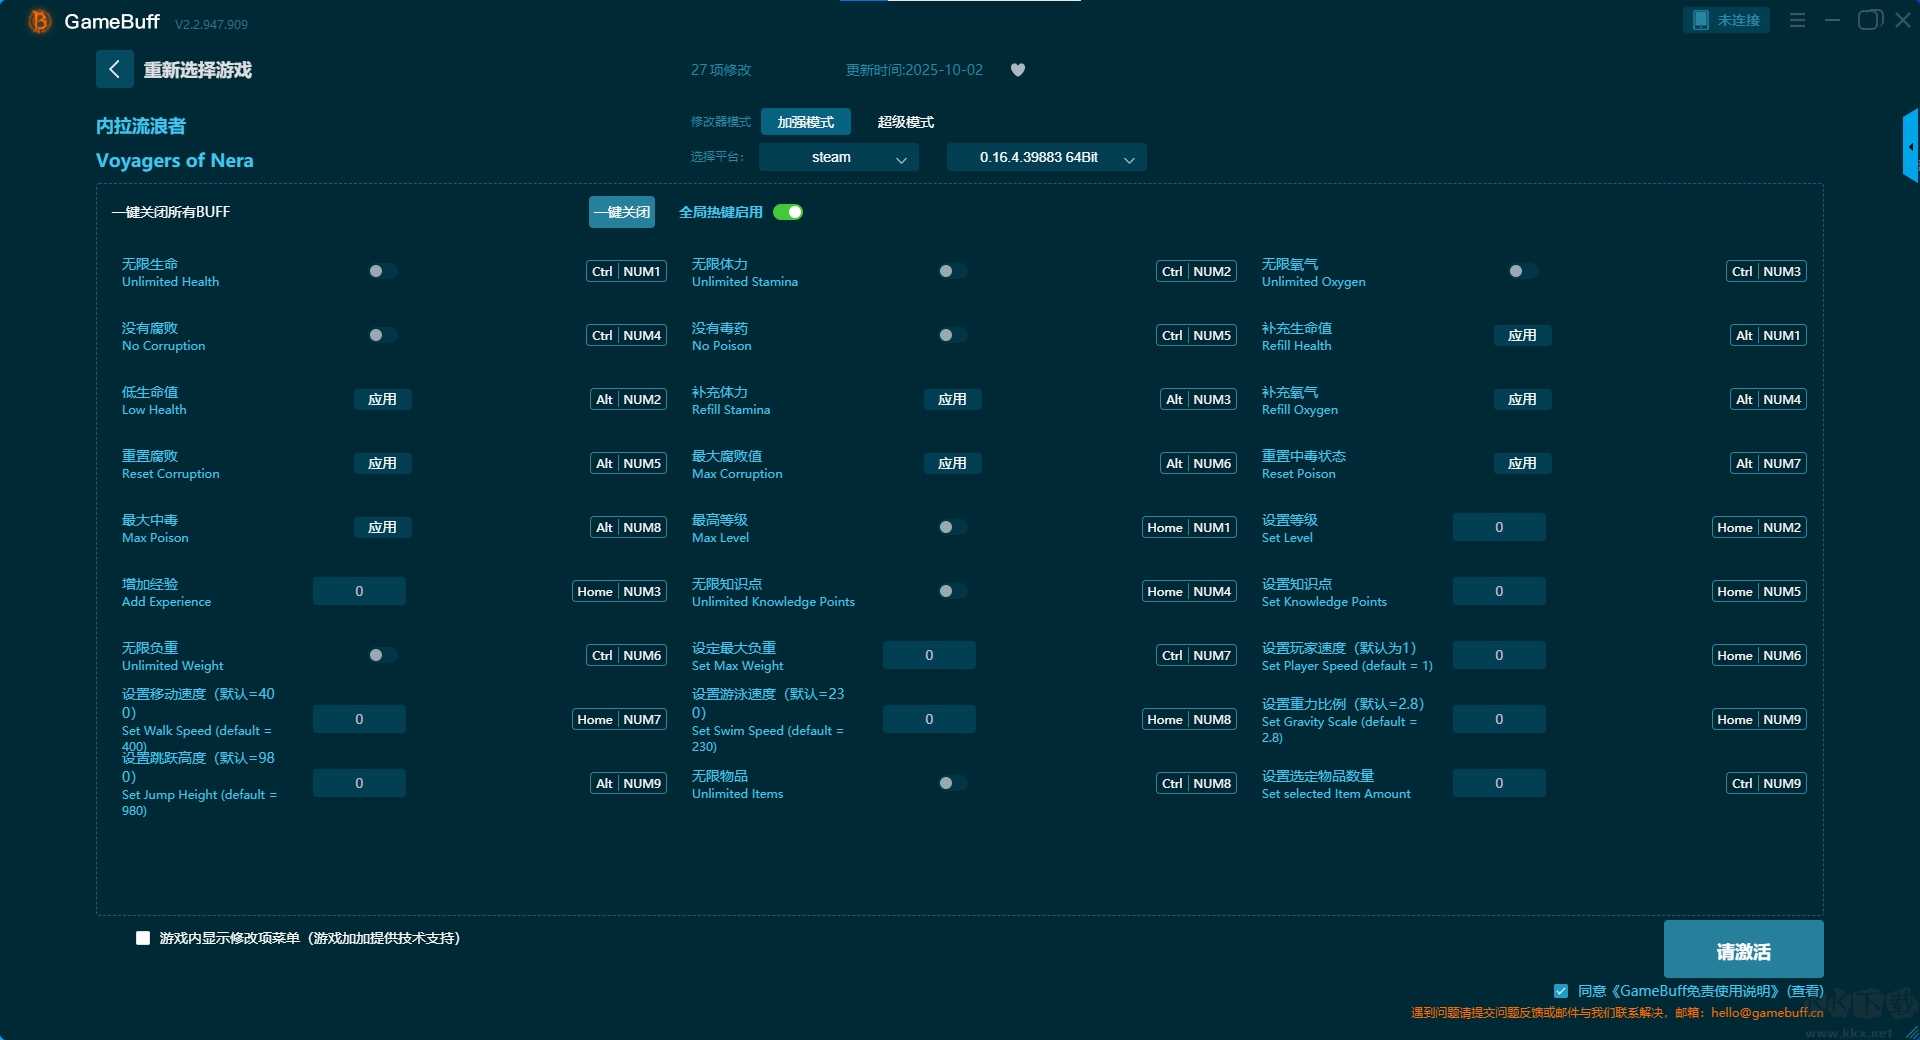Turn on Unlimited Oxygen
This screenshot has width=1920, height=1040.
click(x=1522, y=271)
